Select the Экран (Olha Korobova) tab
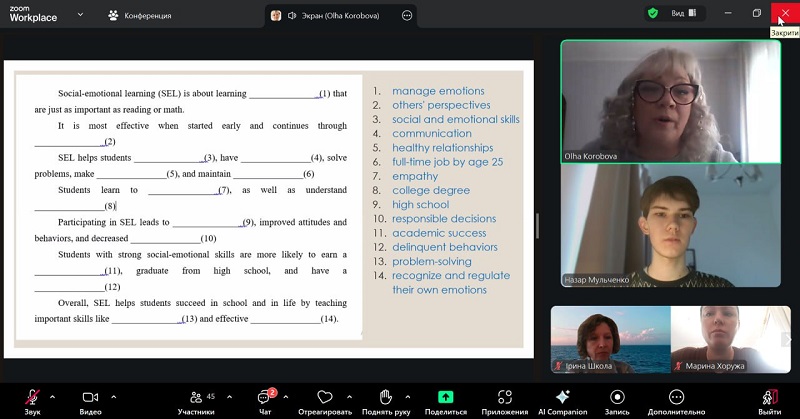This screenshot has width=800, height=419. pos(335,15)
